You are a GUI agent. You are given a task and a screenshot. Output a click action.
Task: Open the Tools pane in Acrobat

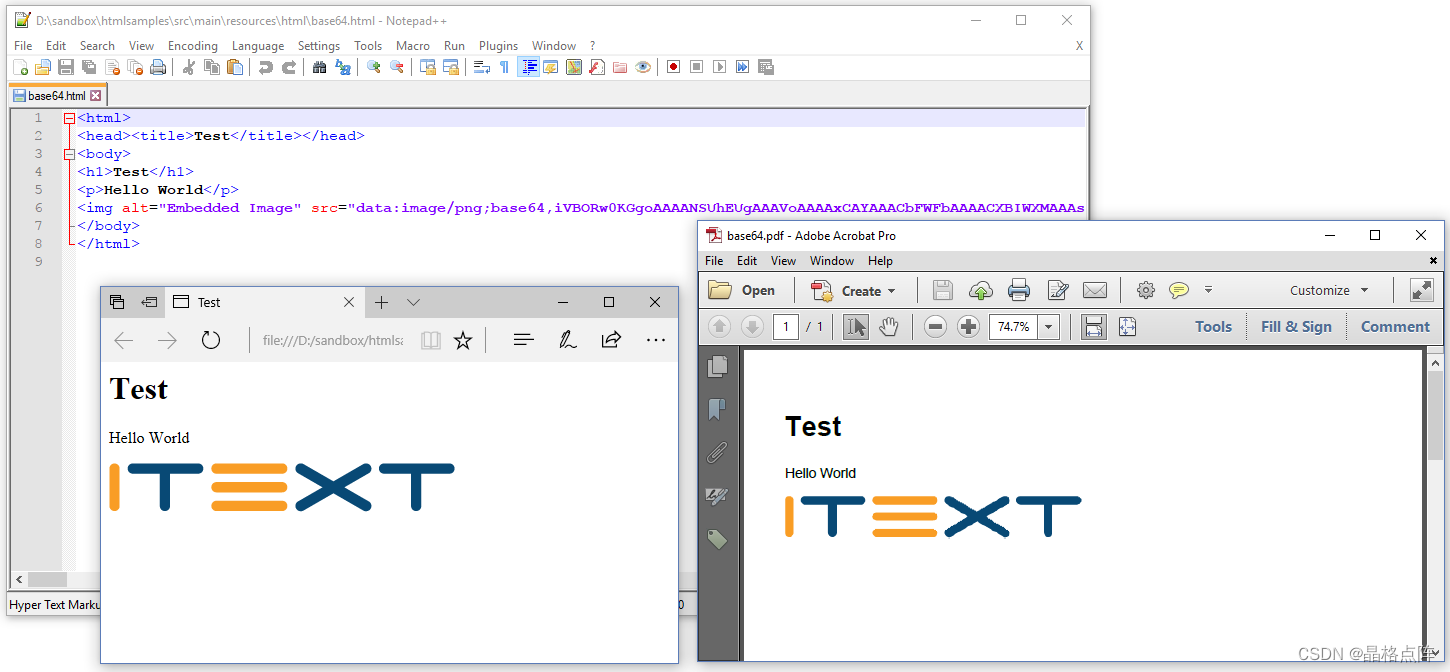[x=1213, y=327]
